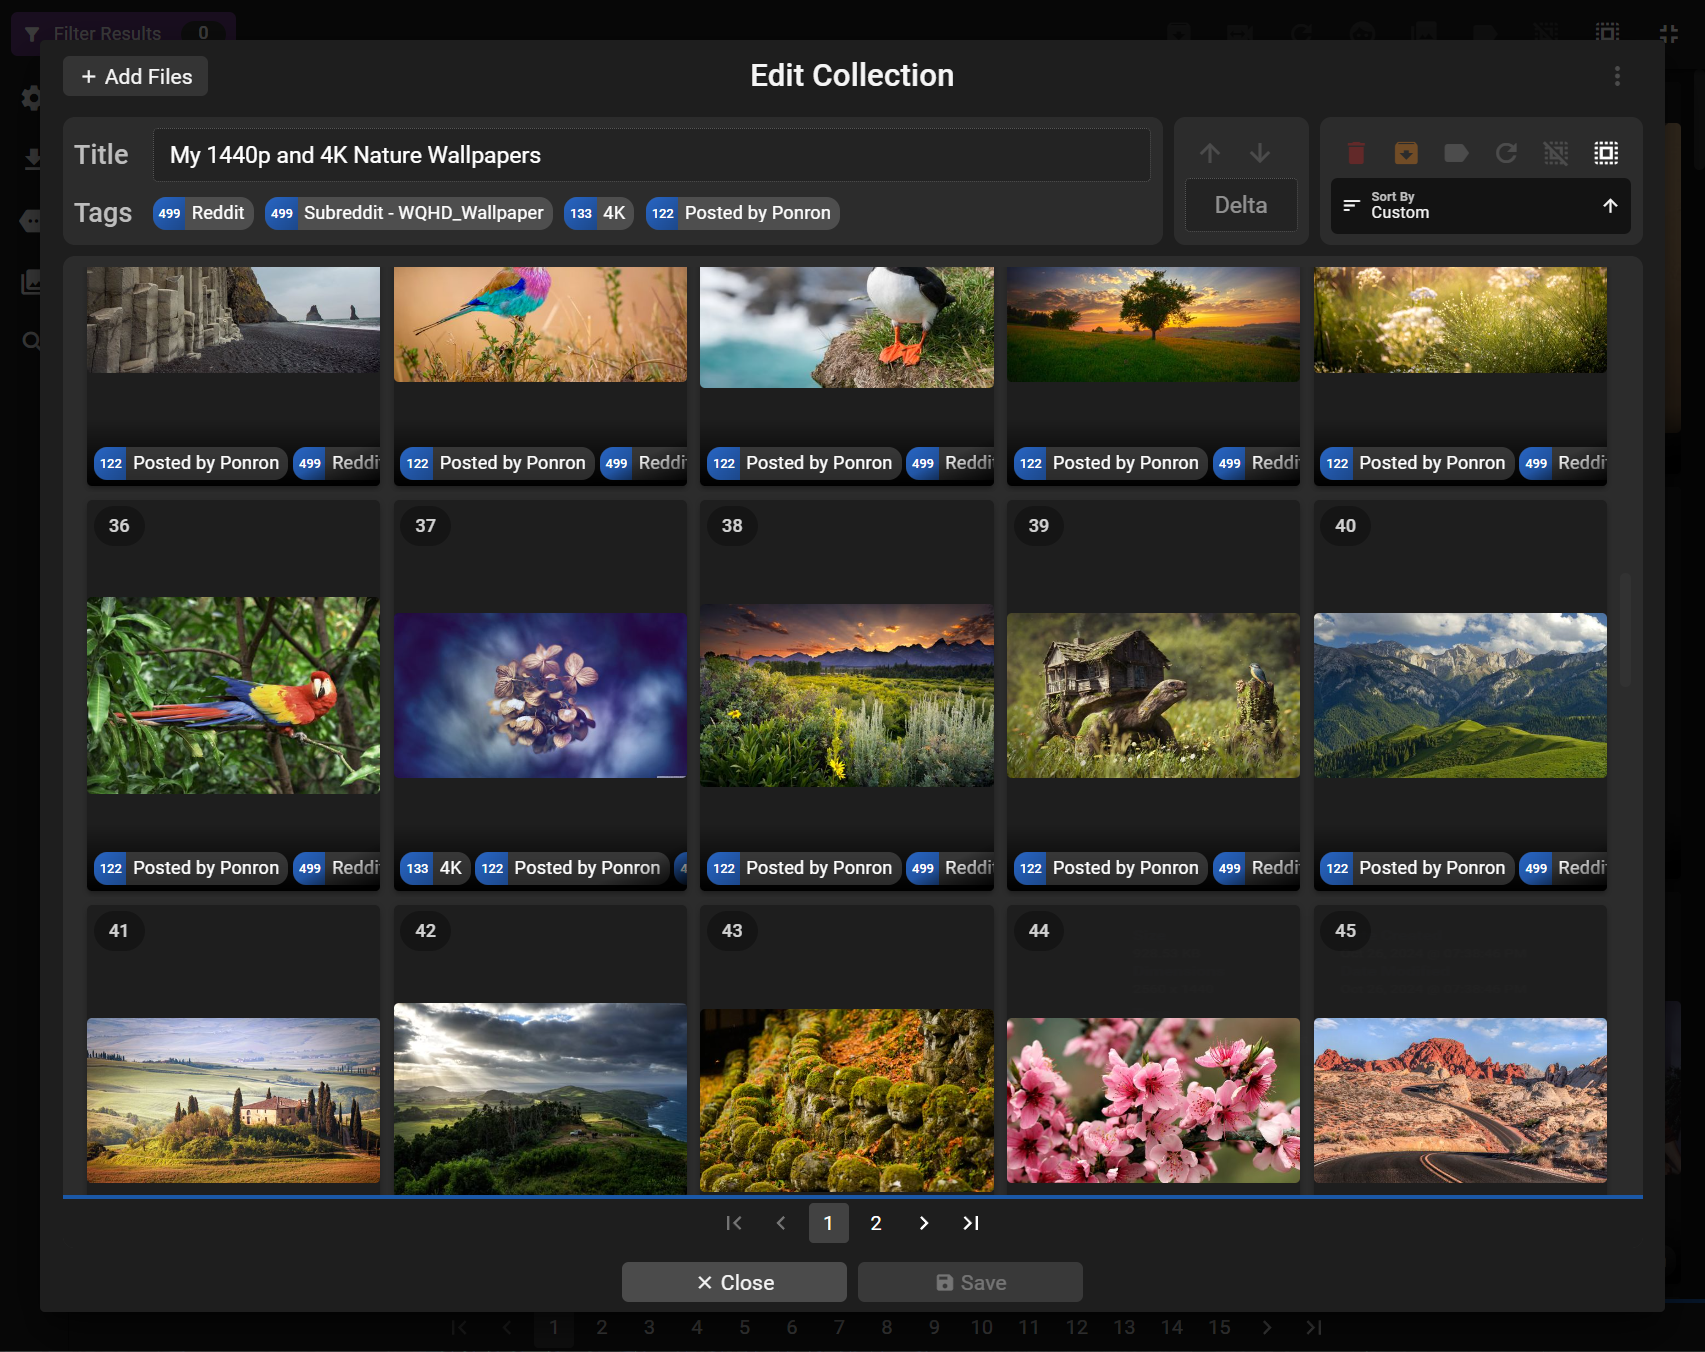
Task: Click the search icon in left sidebar
Action: point(31,341)
